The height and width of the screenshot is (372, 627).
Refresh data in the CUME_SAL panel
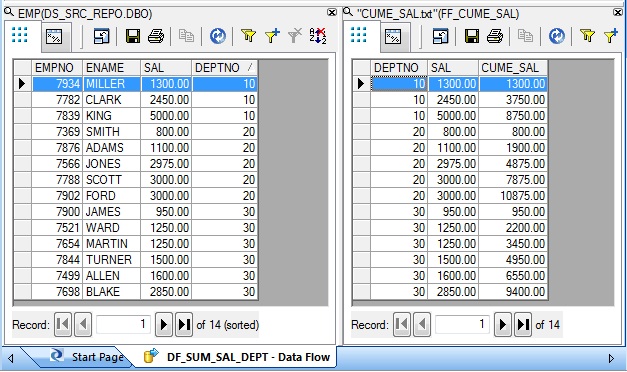(557, 36)
